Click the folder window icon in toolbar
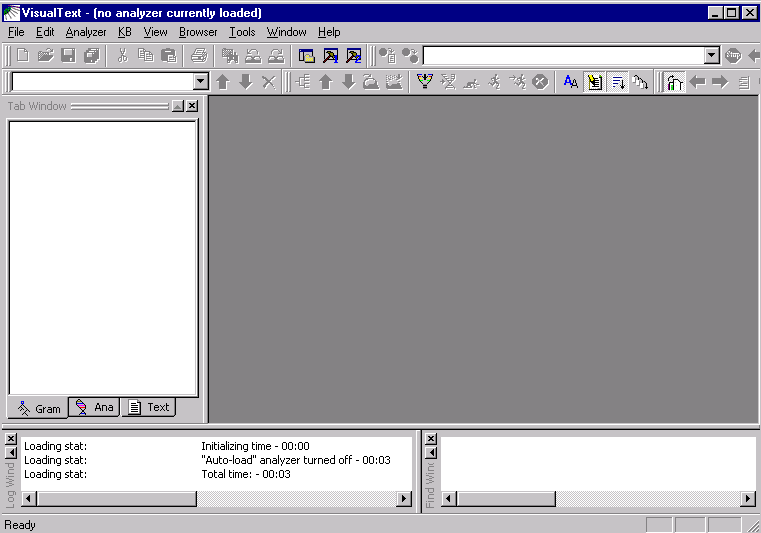The height and width of the screenshot is (533, 761). coord(307,56)
